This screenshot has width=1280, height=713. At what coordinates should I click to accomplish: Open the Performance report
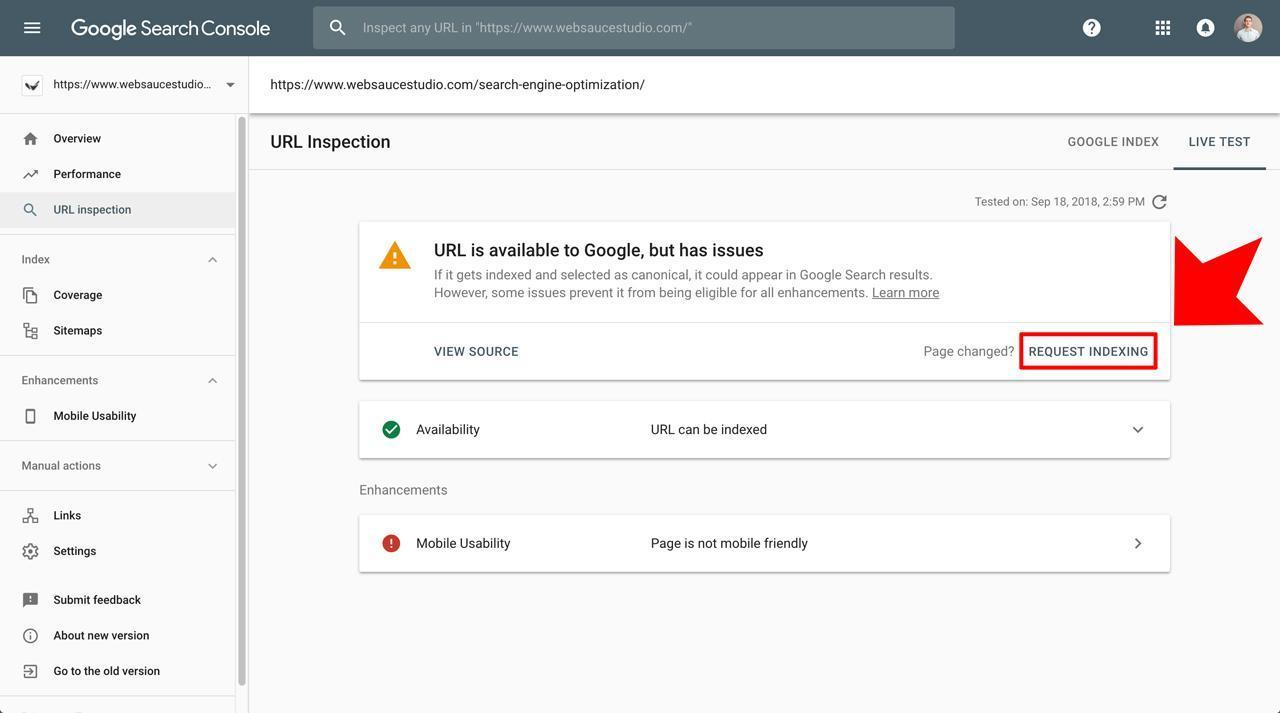tap(87, 174)
